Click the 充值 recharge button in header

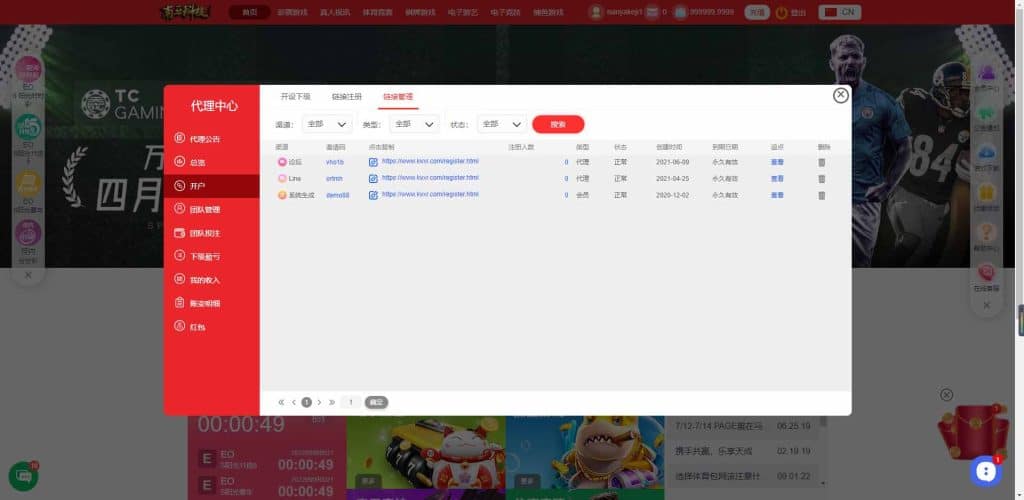click(757, 12)
